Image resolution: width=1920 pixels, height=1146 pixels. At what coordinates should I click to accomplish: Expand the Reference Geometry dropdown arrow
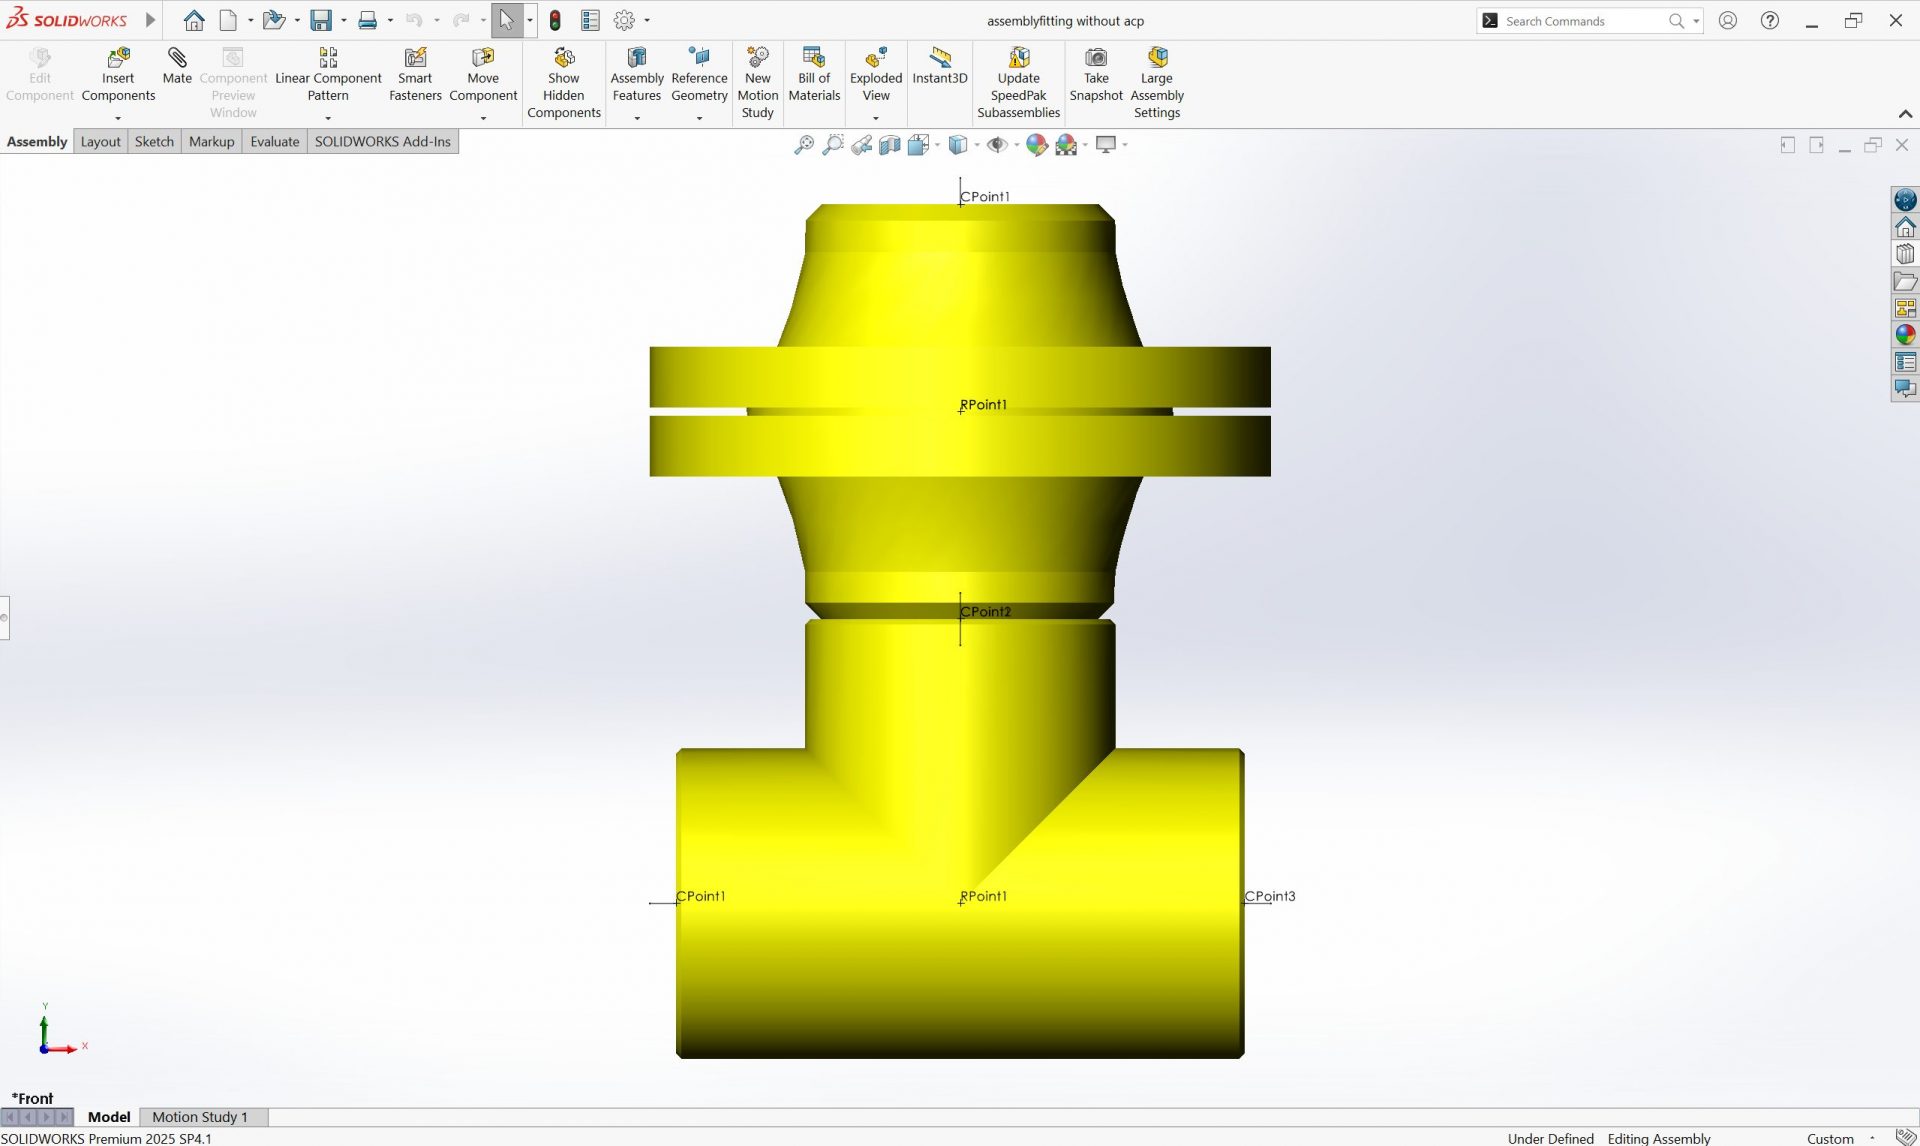click(x=699, y=118)
